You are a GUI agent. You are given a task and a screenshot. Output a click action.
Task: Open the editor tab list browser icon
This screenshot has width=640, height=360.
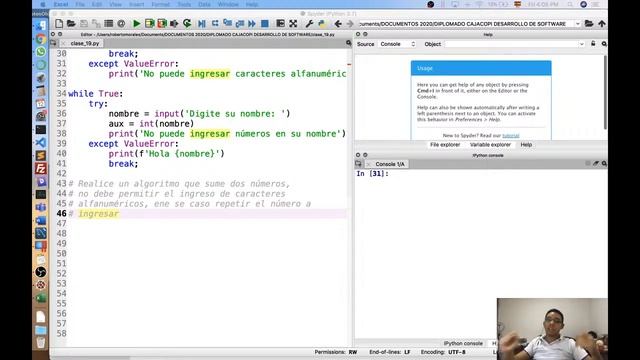[x=53, y=43]
